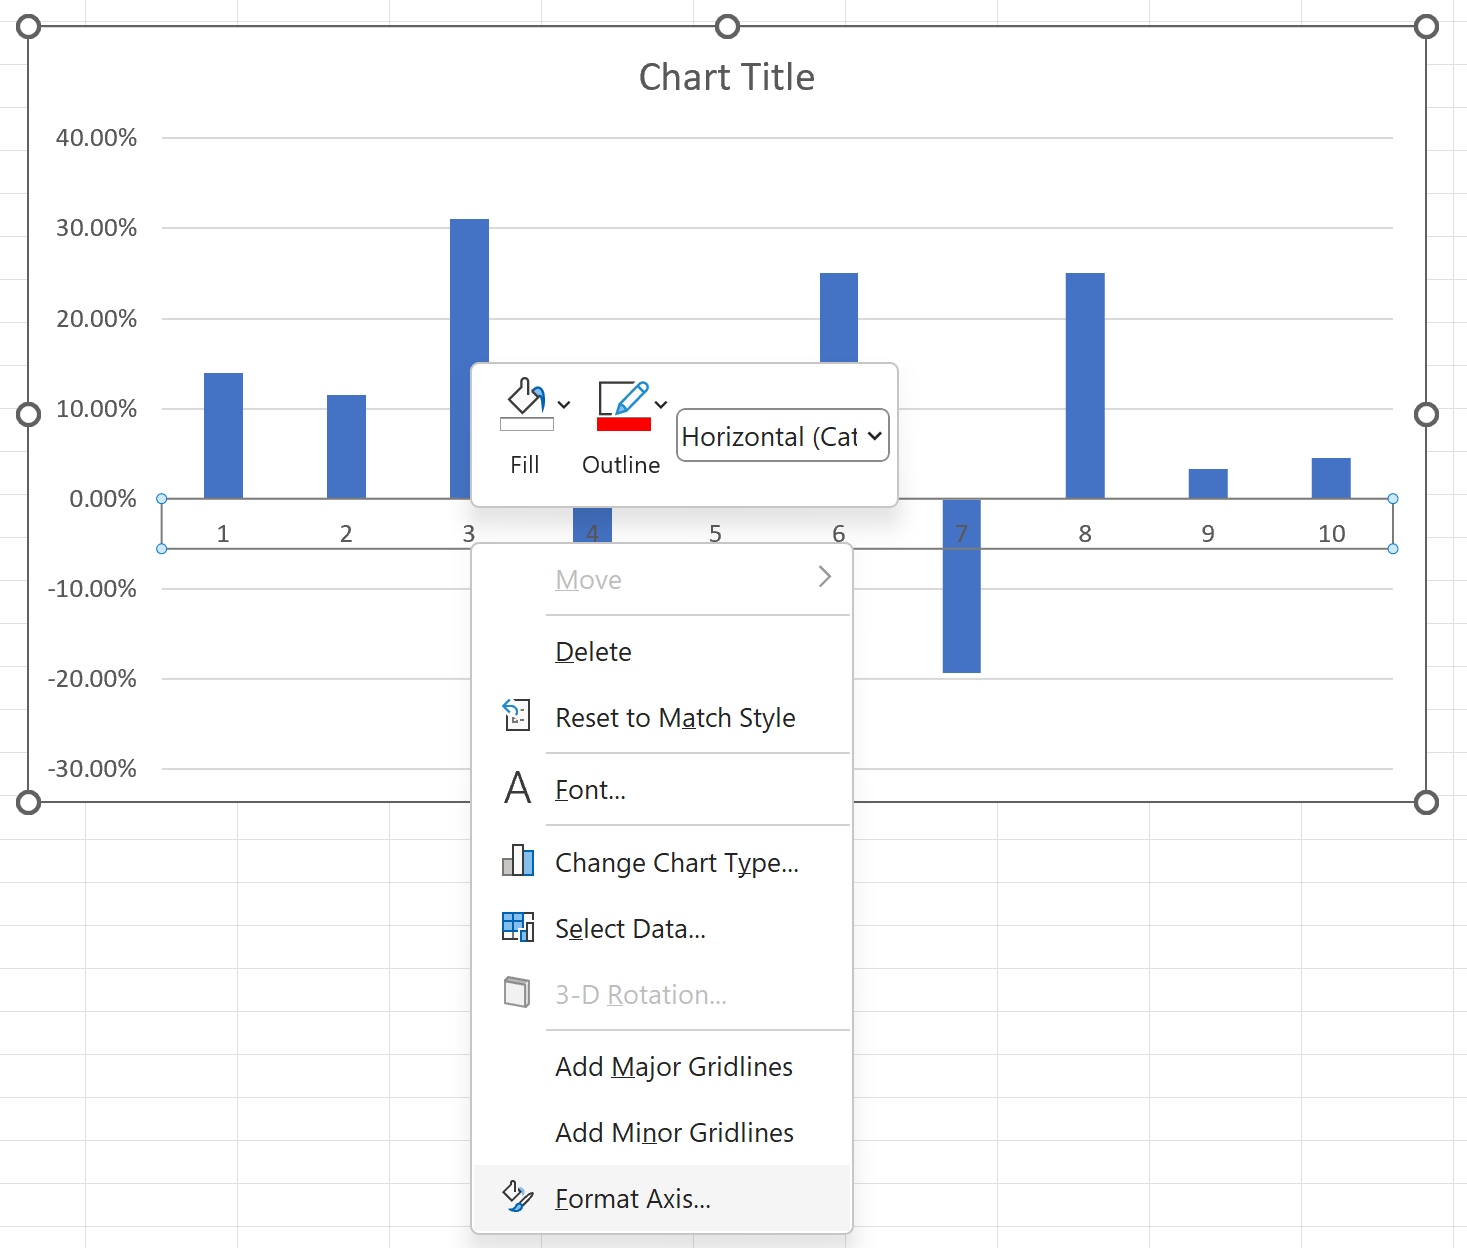Select the bar above category 8
1467x1248 pixels.
click(x=1085, y=385)
